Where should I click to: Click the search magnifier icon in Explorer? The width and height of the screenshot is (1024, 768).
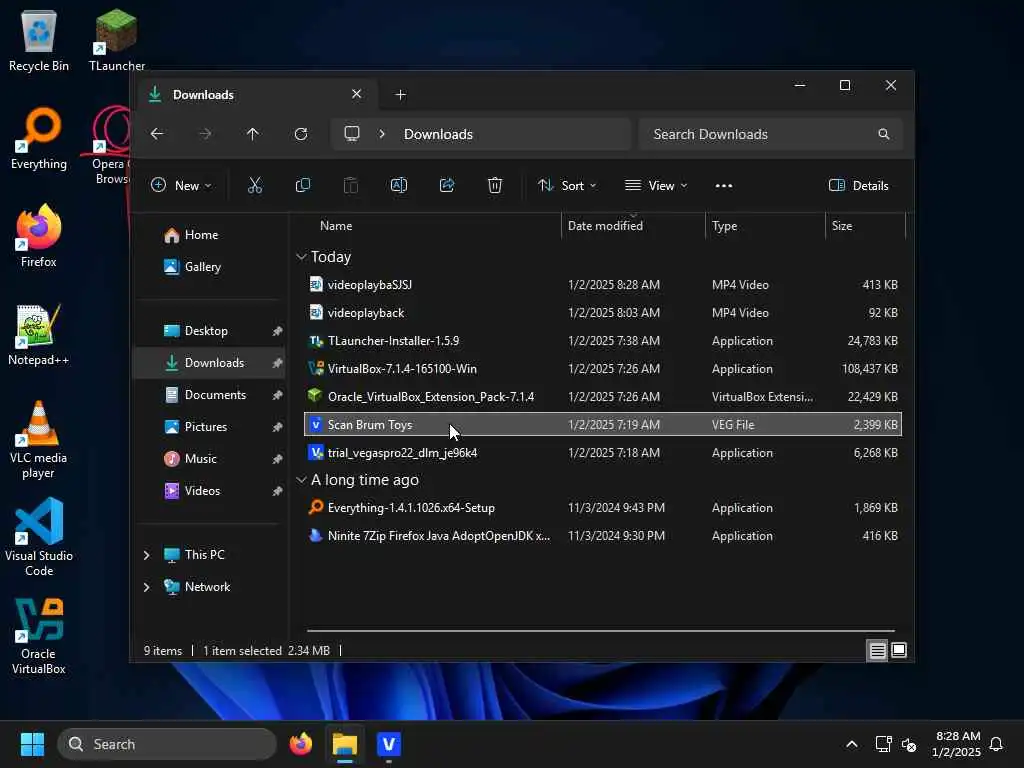(x=884, y=134)
